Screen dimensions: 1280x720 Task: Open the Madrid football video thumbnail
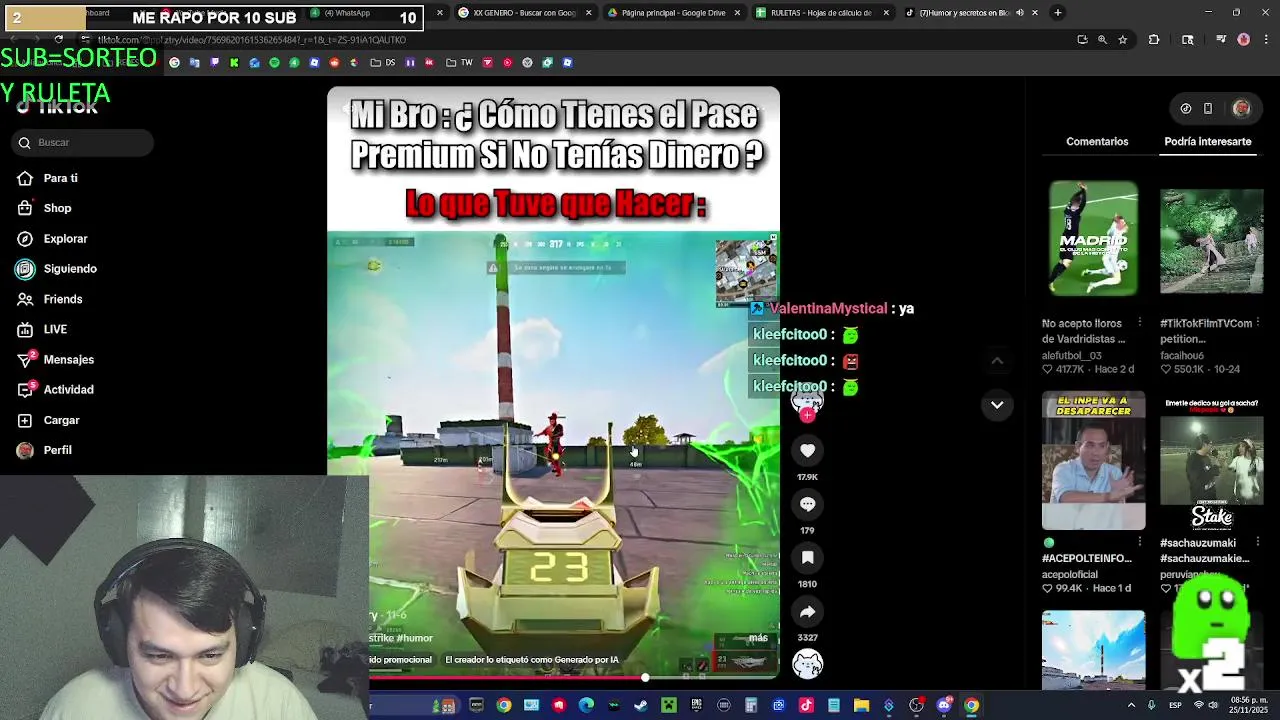click(x=1093, y=238)
